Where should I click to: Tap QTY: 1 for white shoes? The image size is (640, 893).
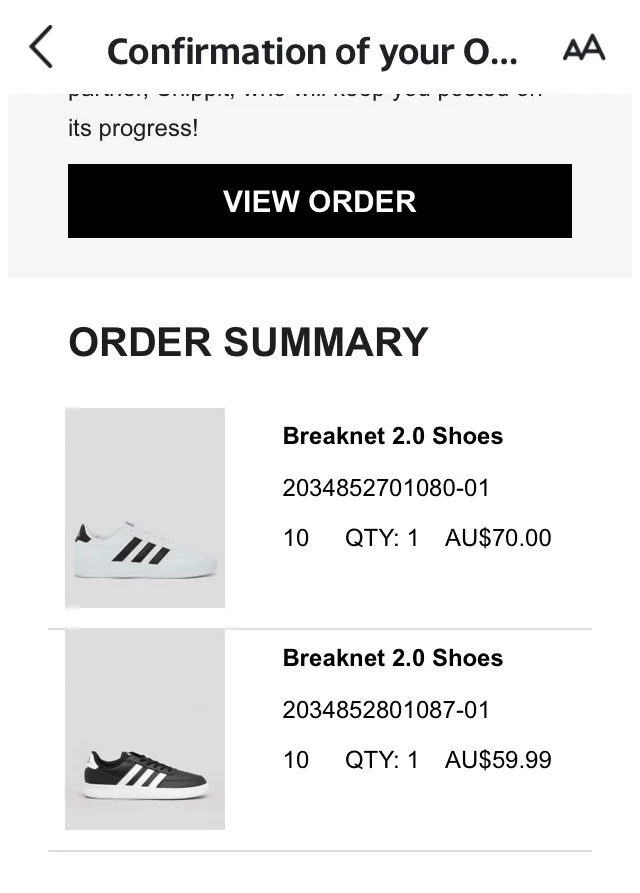pyautogui.click(x=382, y=538)
